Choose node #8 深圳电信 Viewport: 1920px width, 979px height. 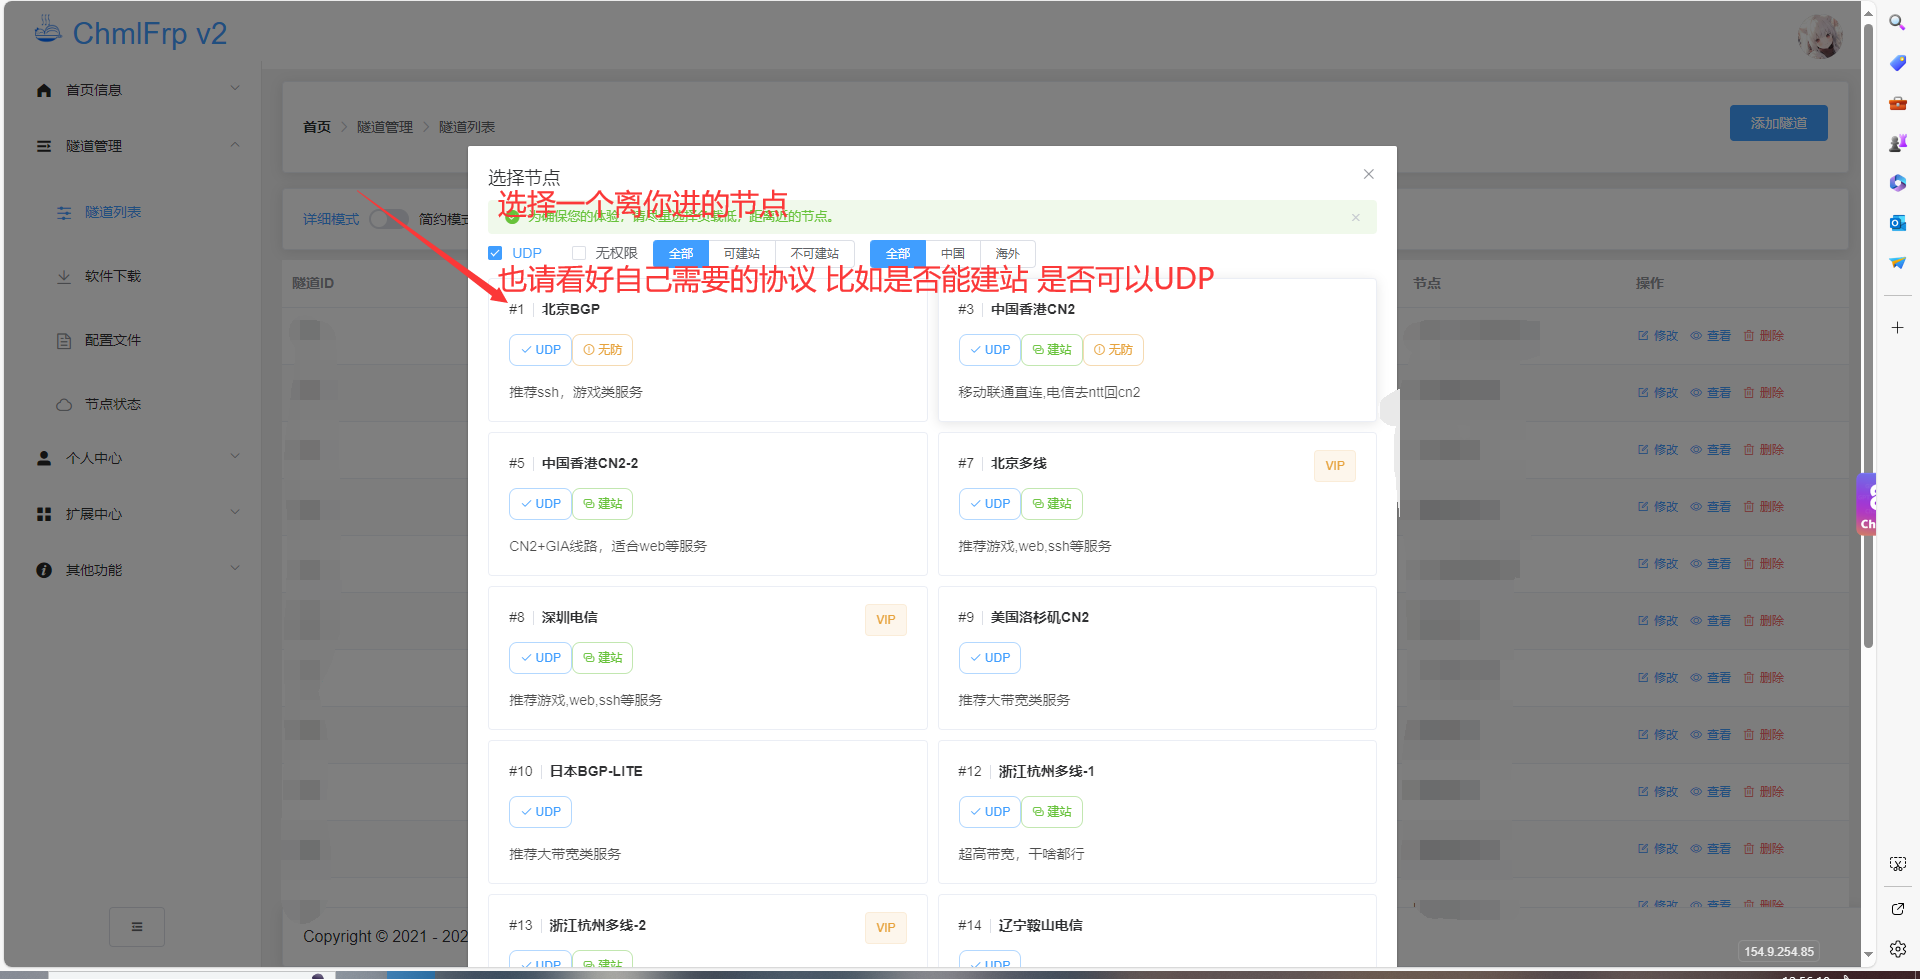pyautogui.click(x=708, y=658)
